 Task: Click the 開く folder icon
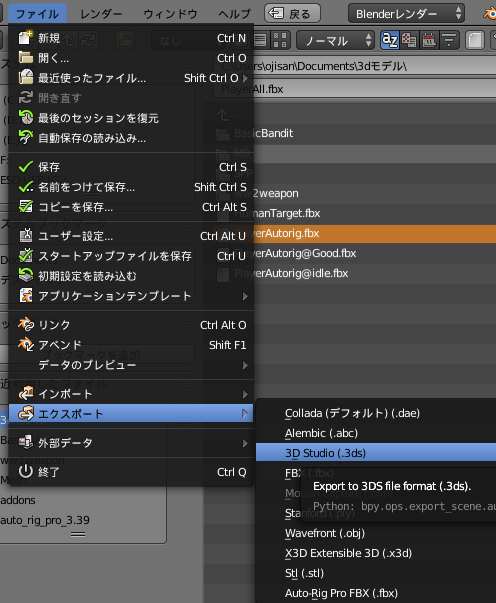point(26,58)
